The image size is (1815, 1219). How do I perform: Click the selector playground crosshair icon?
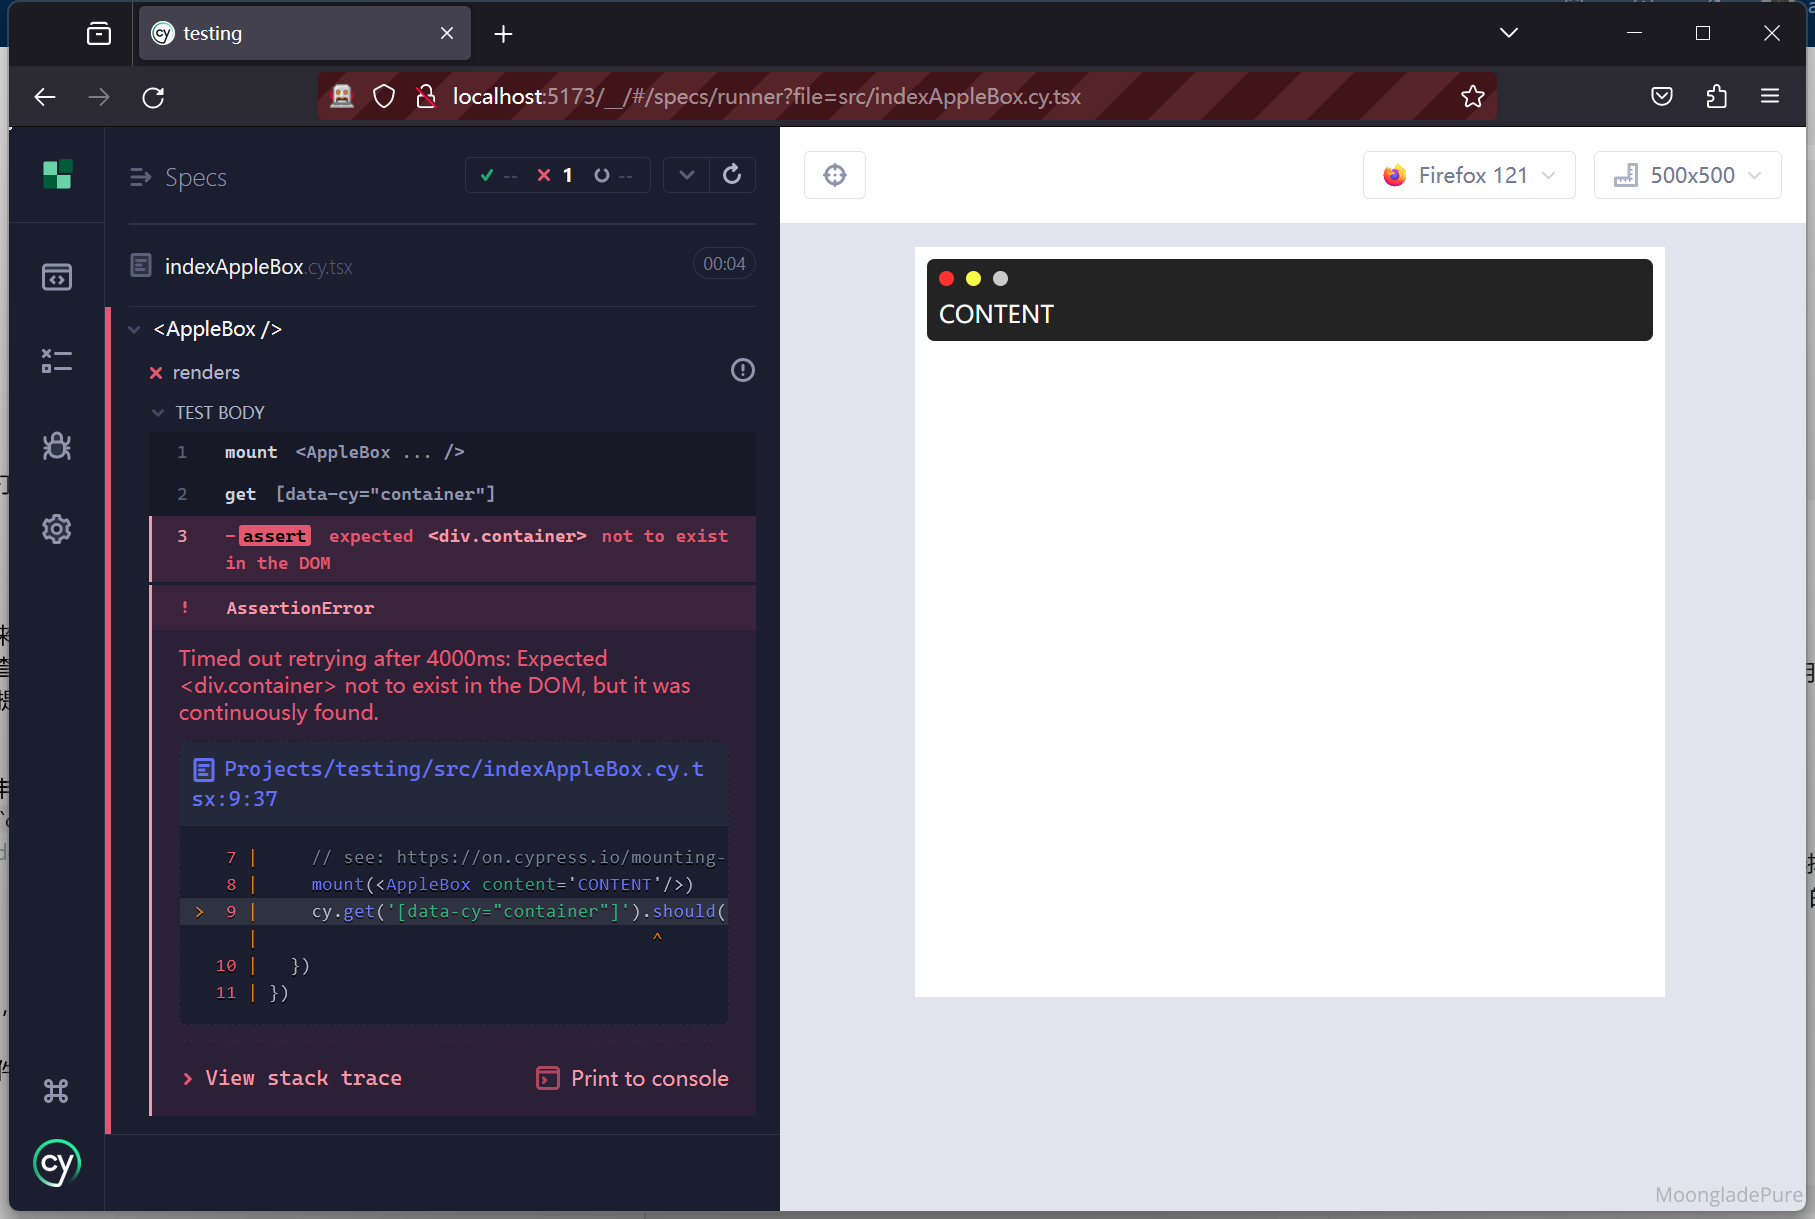pos(834,176)
